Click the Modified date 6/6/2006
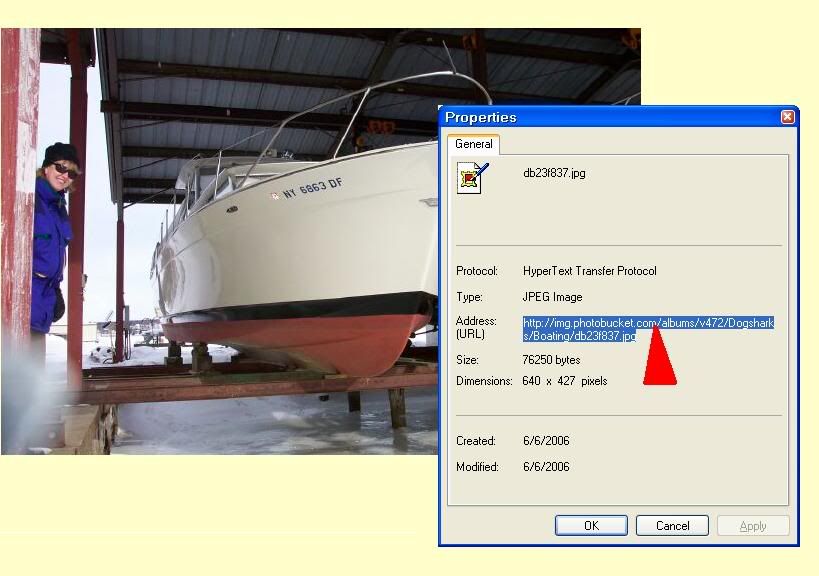The width and height of the screenshot is (819, 576). [x=546, y=466]
